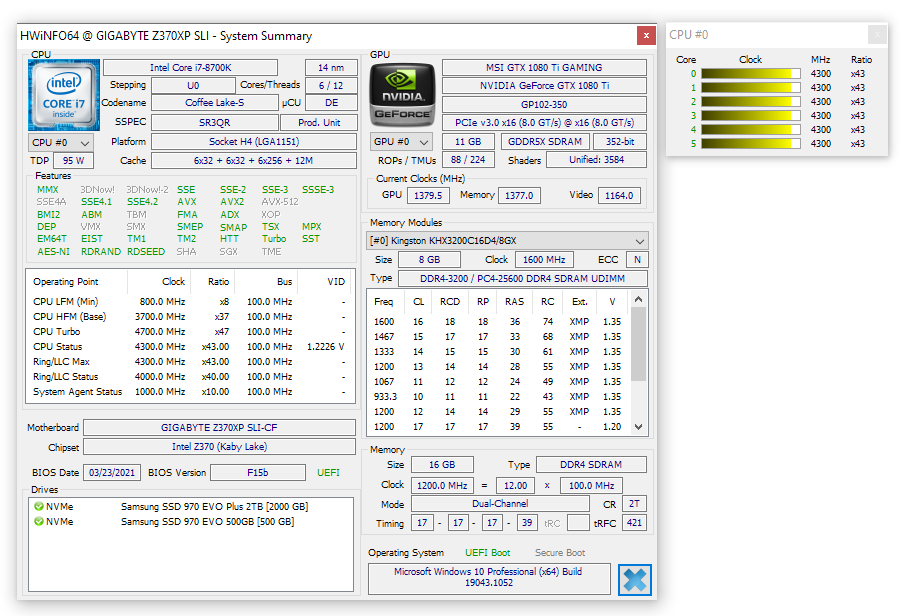Click the Dual-Channel mode field
905x616 pixels.
pyautogui.click(x=500, y=504)
